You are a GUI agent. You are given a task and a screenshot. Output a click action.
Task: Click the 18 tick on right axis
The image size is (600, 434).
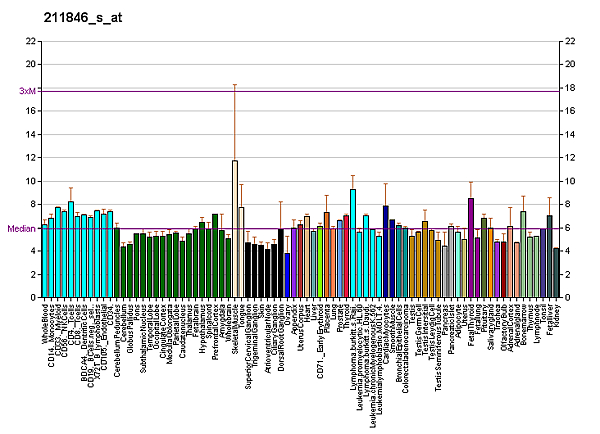pos(569,88)
